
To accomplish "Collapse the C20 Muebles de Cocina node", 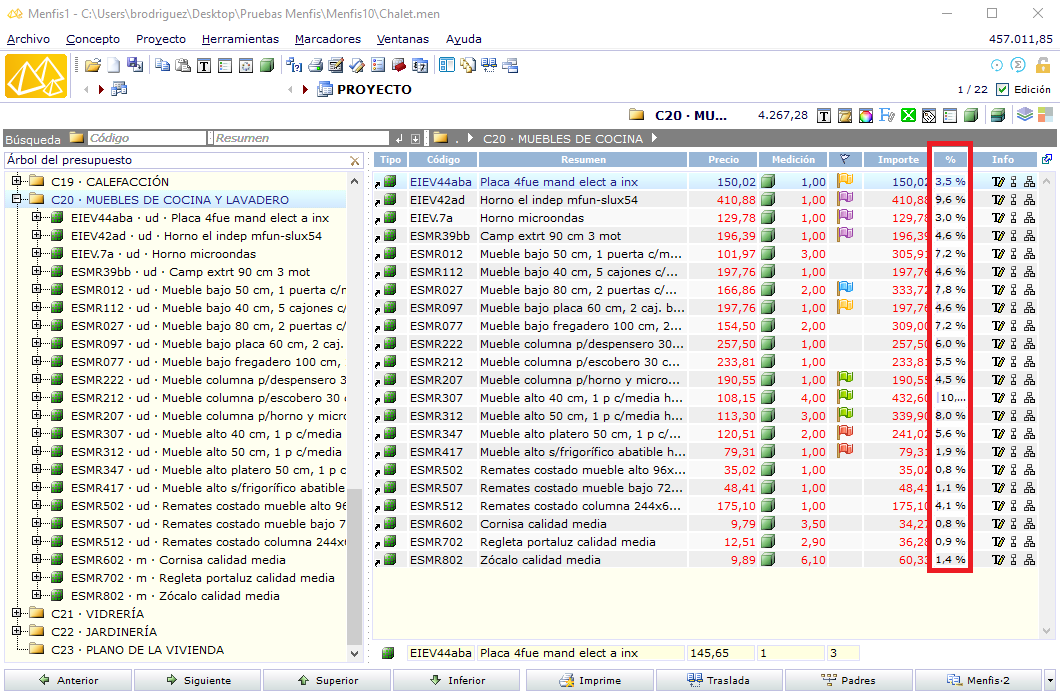I will pyautogui.click(x=17, y=199).
